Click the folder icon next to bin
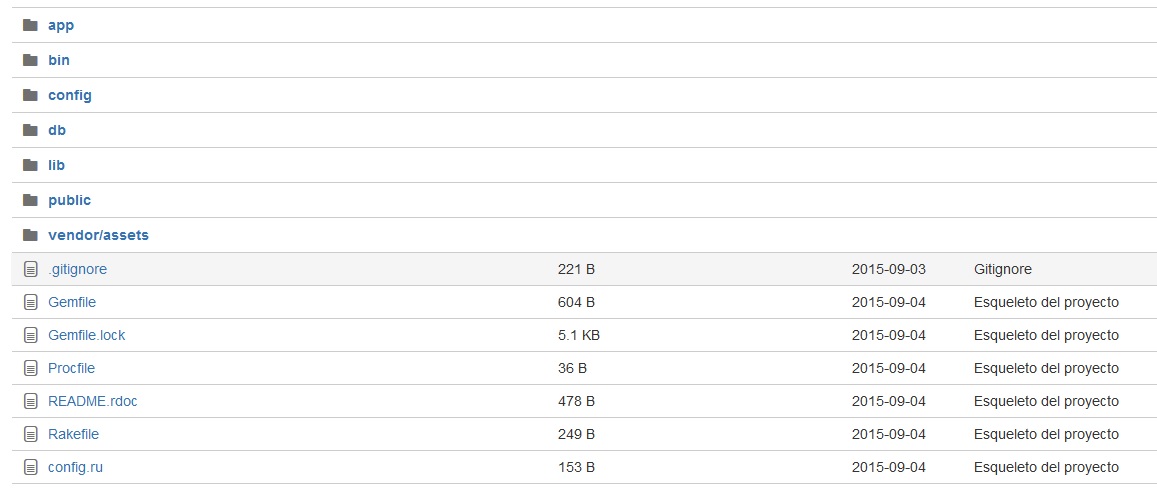The height and width of the screenshot is (502, 1157). point(30,60)
